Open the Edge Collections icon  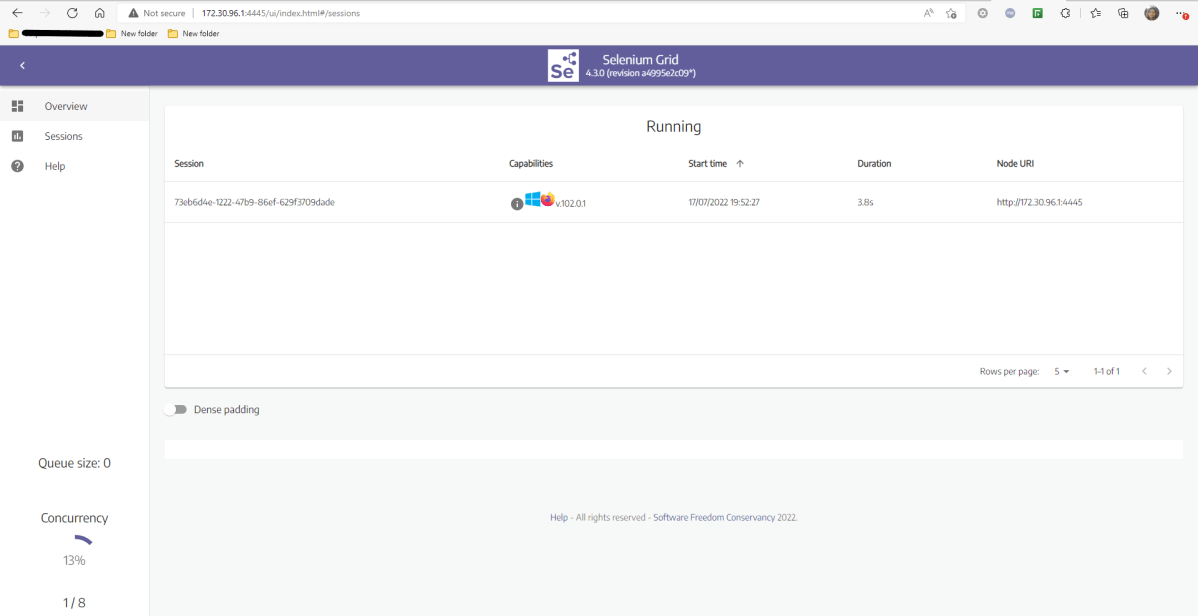pos(1123,13)
